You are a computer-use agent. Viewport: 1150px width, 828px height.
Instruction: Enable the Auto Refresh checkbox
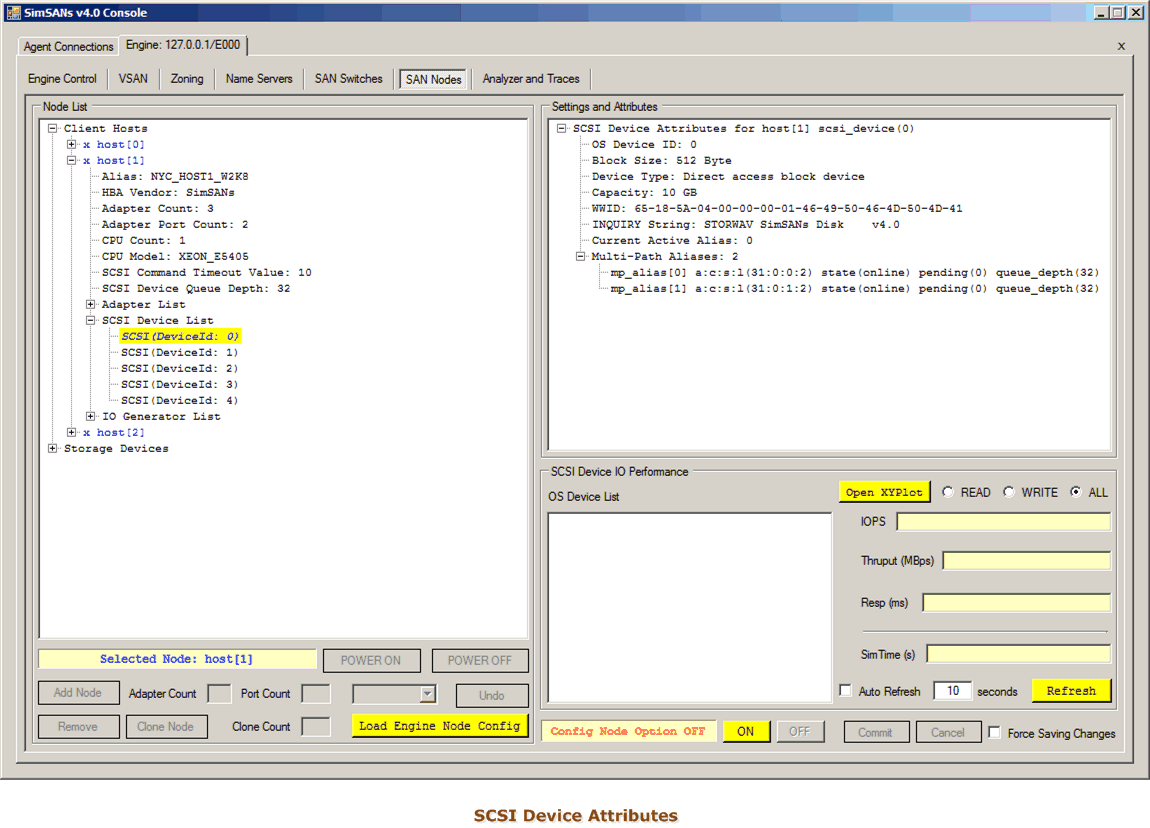coord(846,691)
